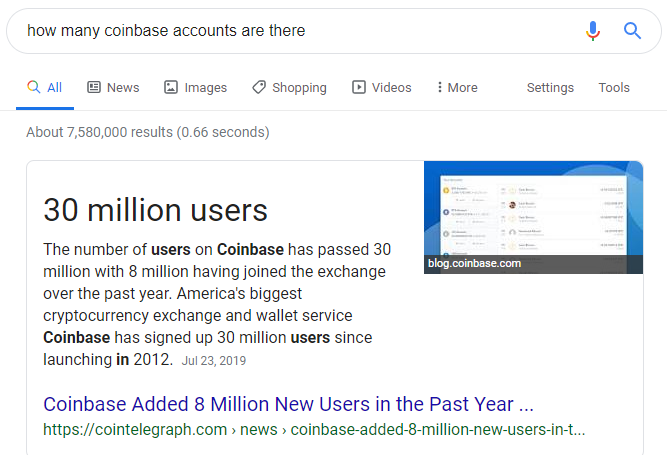
Task: Click the Videos tab play icon
Action: [x=359, y=87]
